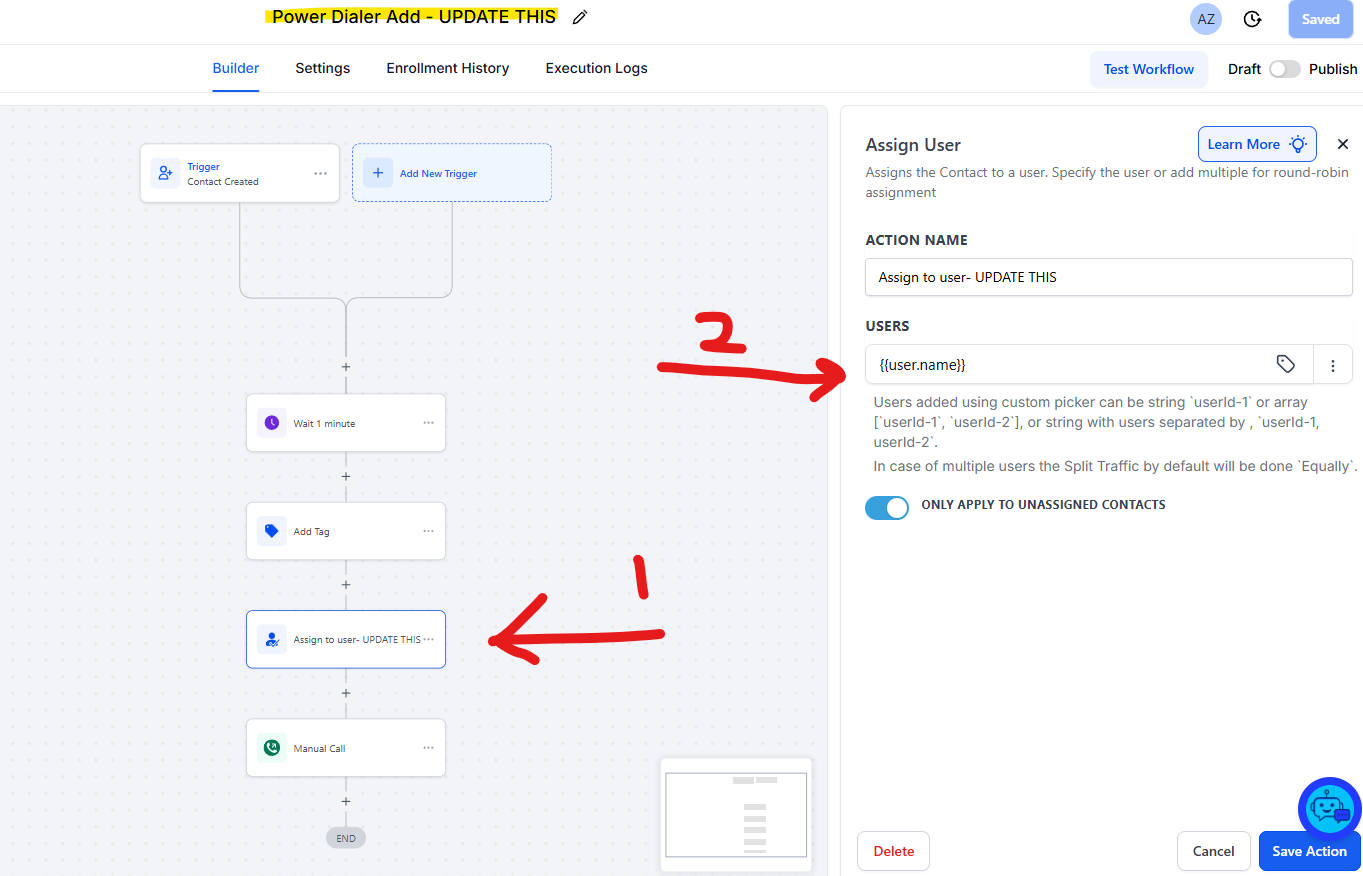This screenshot has width=1363, height=876.
Task: Open the Execution Logs tab
Action: 596,68
